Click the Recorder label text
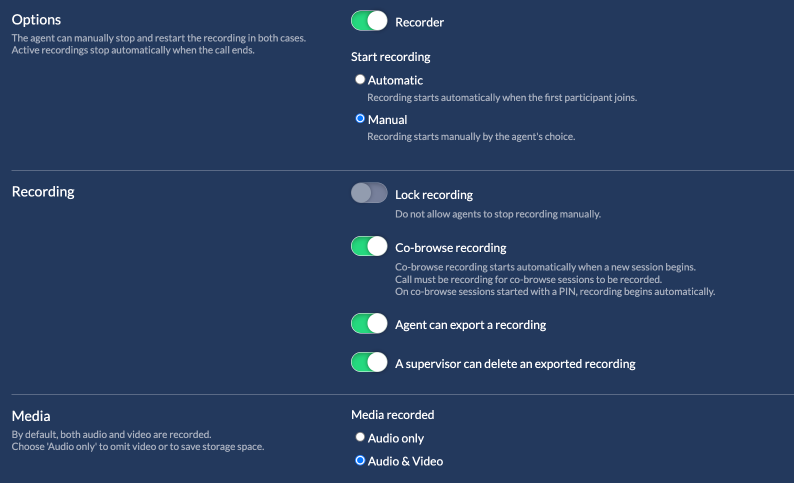Screen dimensions: 794x483 coord(419,22)
